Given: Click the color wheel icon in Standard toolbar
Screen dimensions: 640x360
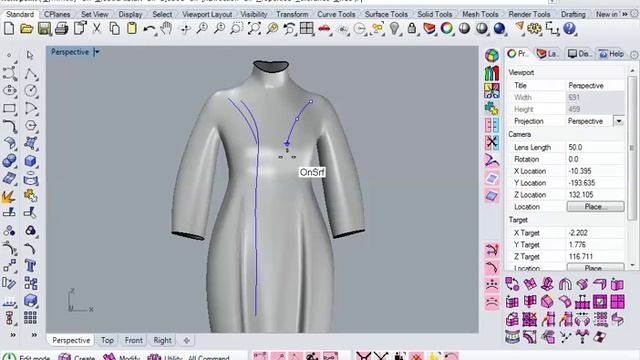Looking at the screenshot, I should pos(447,29).
